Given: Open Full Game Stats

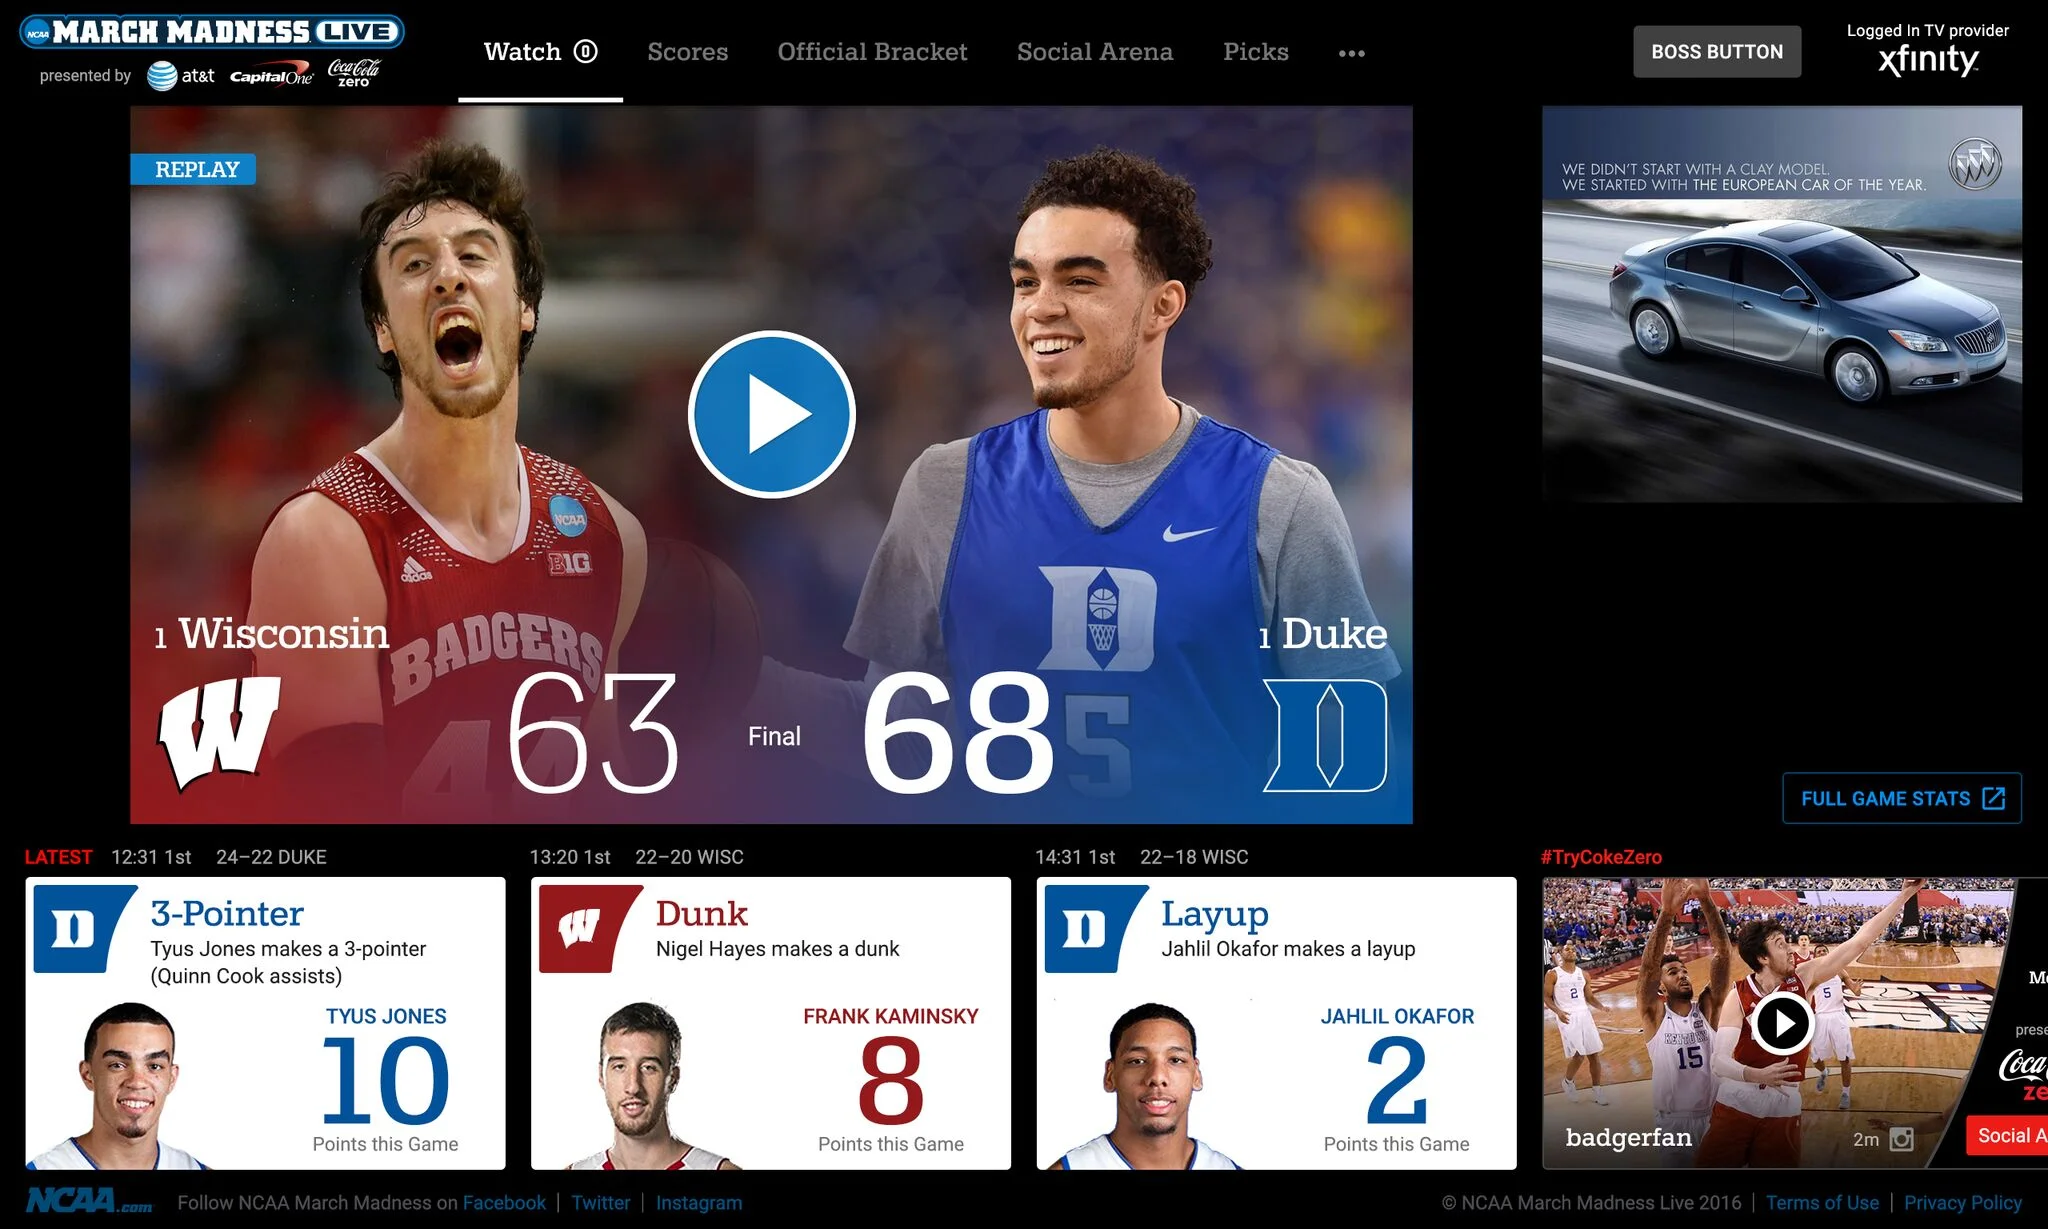Looking at the screenshot, I should coord(1901,798).
